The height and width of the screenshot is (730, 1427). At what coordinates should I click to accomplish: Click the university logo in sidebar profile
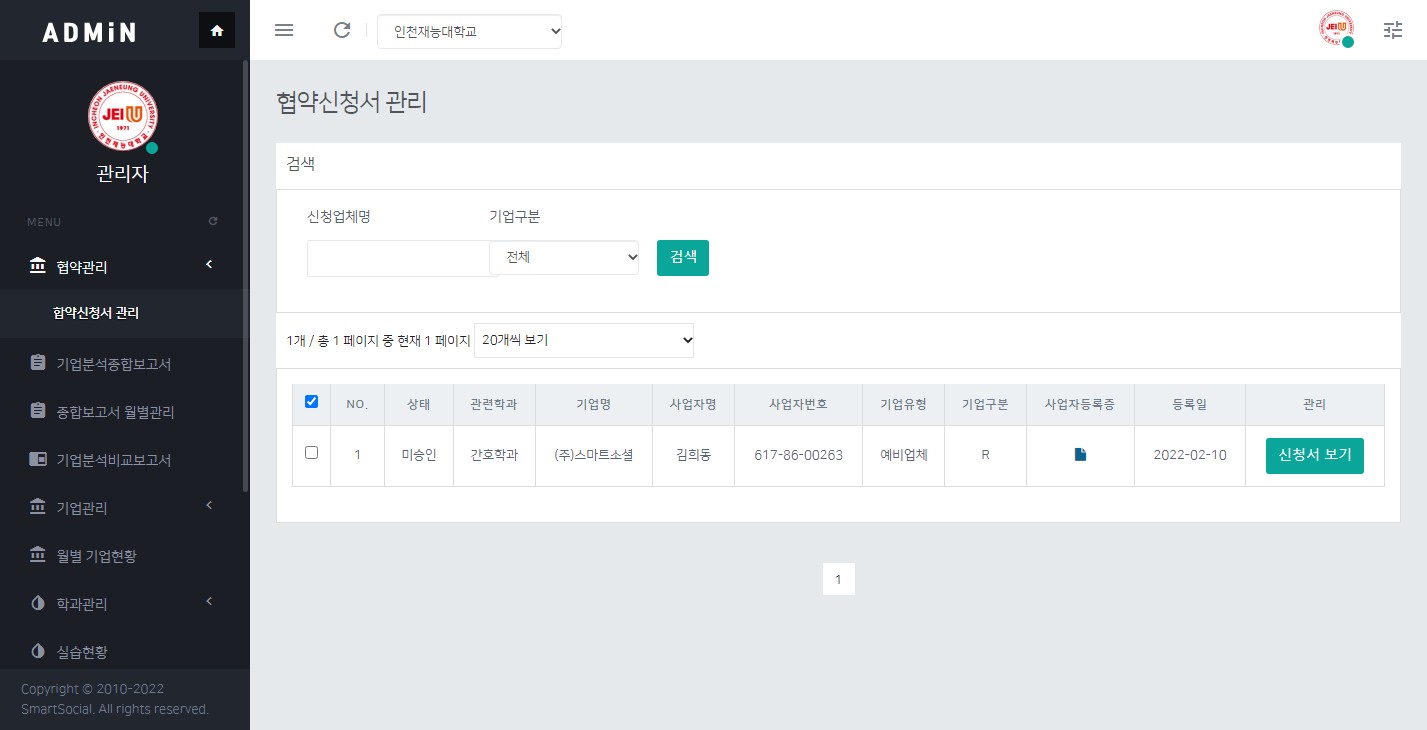[123, 116]
